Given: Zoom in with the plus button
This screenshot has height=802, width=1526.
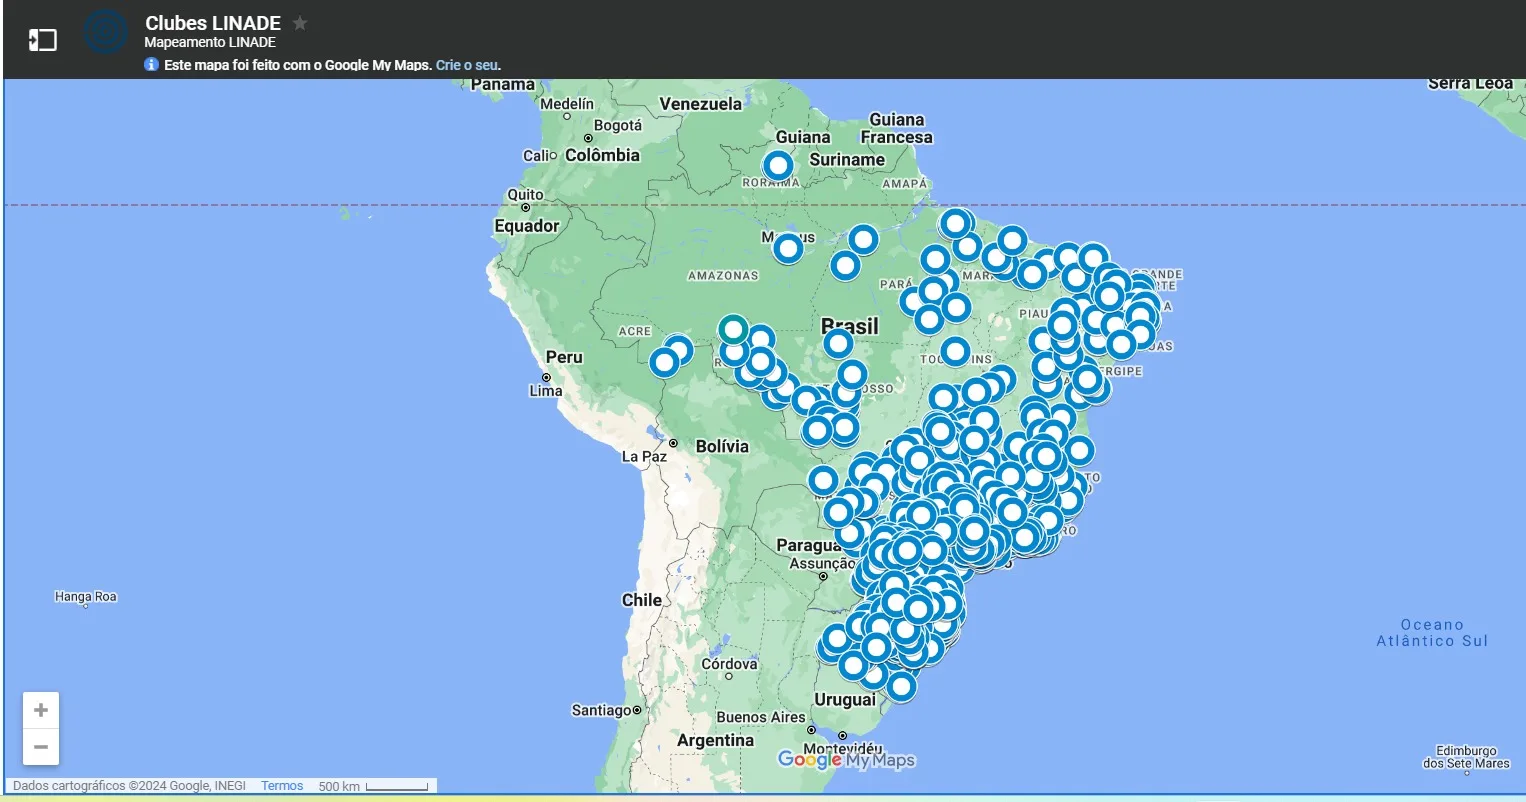Looking at the screenshot, I should pos(40,709).
